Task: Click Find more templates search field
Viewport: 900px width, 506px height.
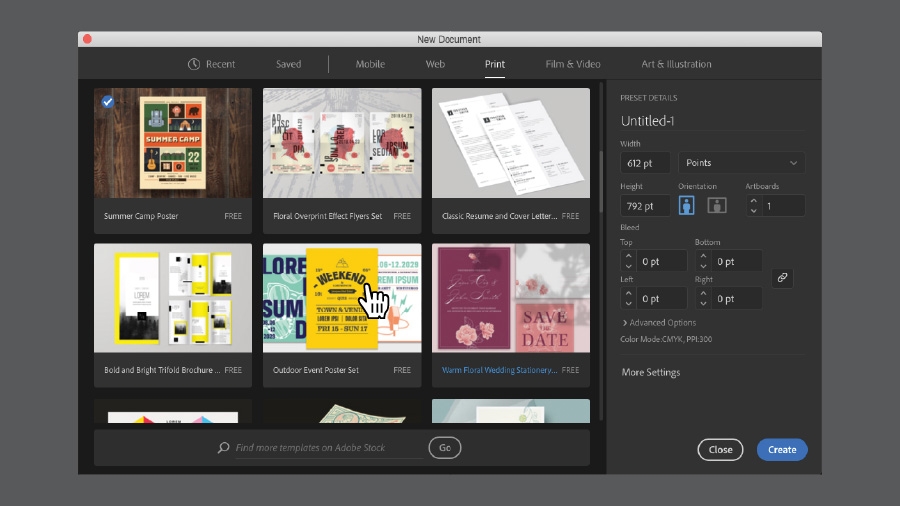Action: coord(329,447)
